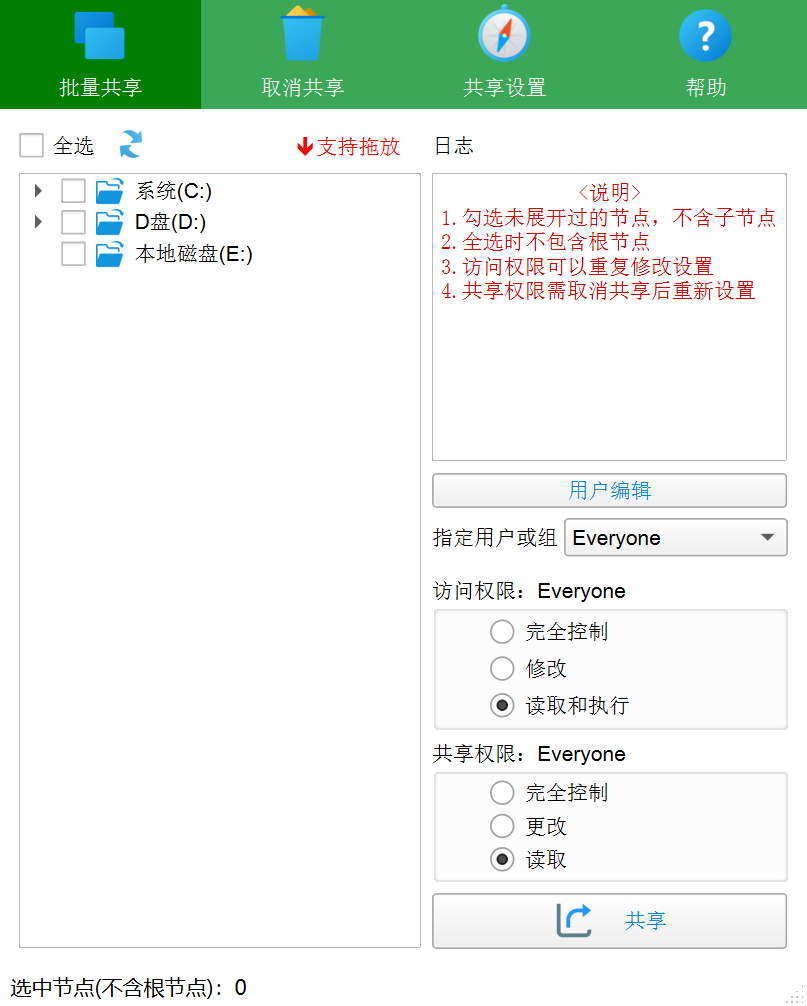Switch to the 取消共享 tab
This screenshot has height=1006, width=807.
tap(302, 55)
